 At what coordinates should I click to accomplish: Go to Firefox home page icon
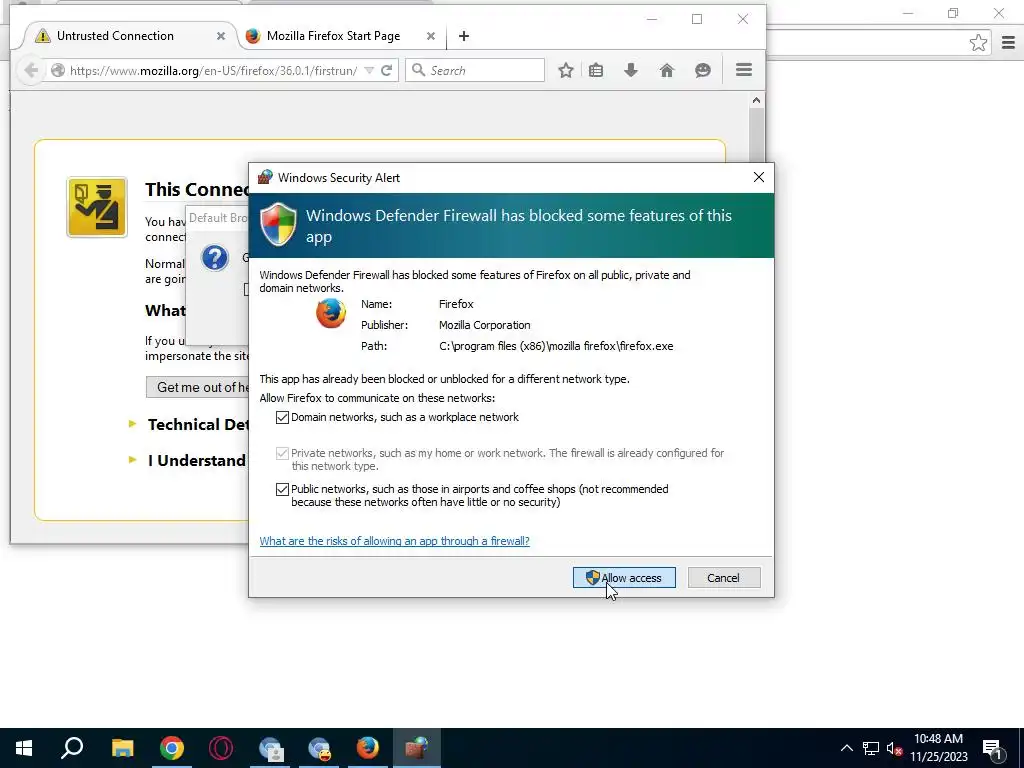(x=666, y=71)
